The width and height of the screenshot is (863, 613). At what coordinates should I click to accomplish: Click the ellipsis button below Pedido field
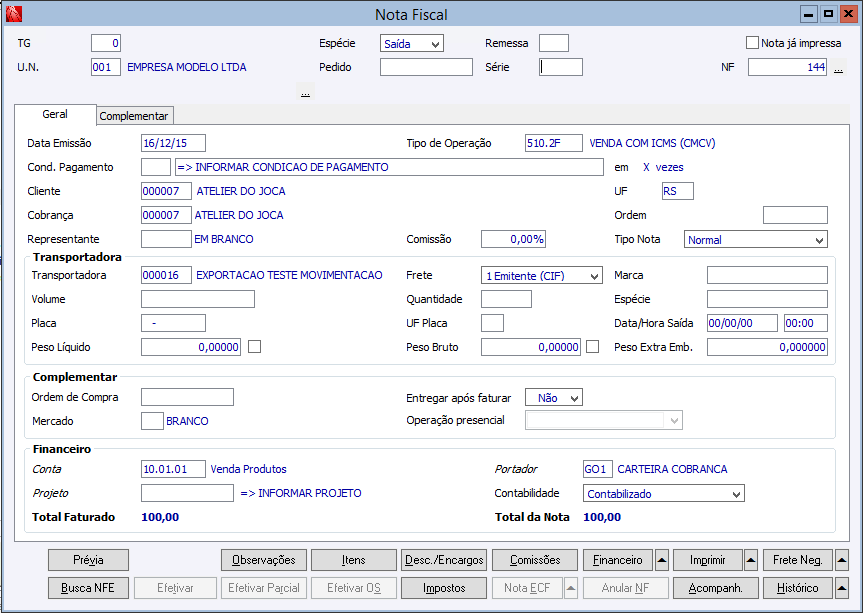305,92
